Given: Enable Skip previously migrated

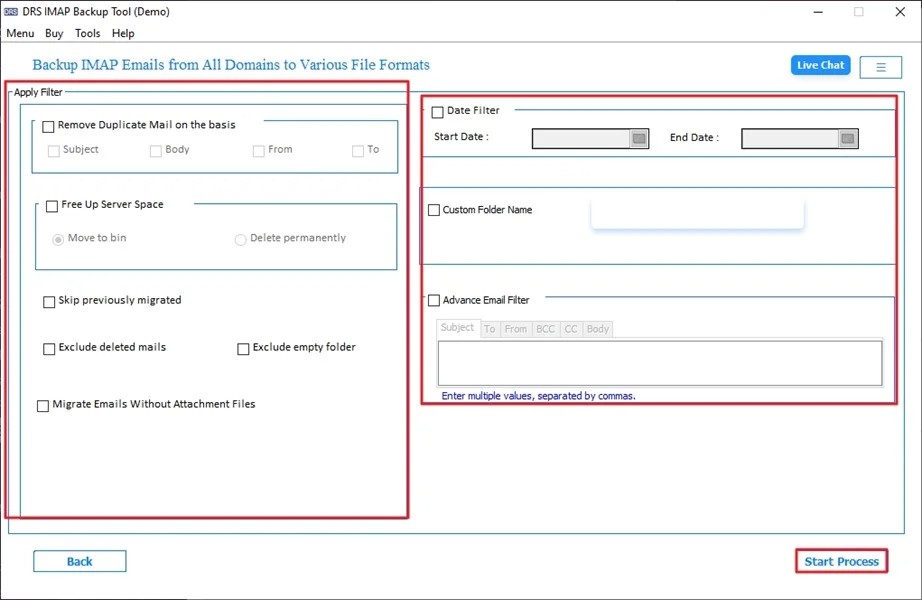Looking at the screenshot, I should [x=48, y=301].
